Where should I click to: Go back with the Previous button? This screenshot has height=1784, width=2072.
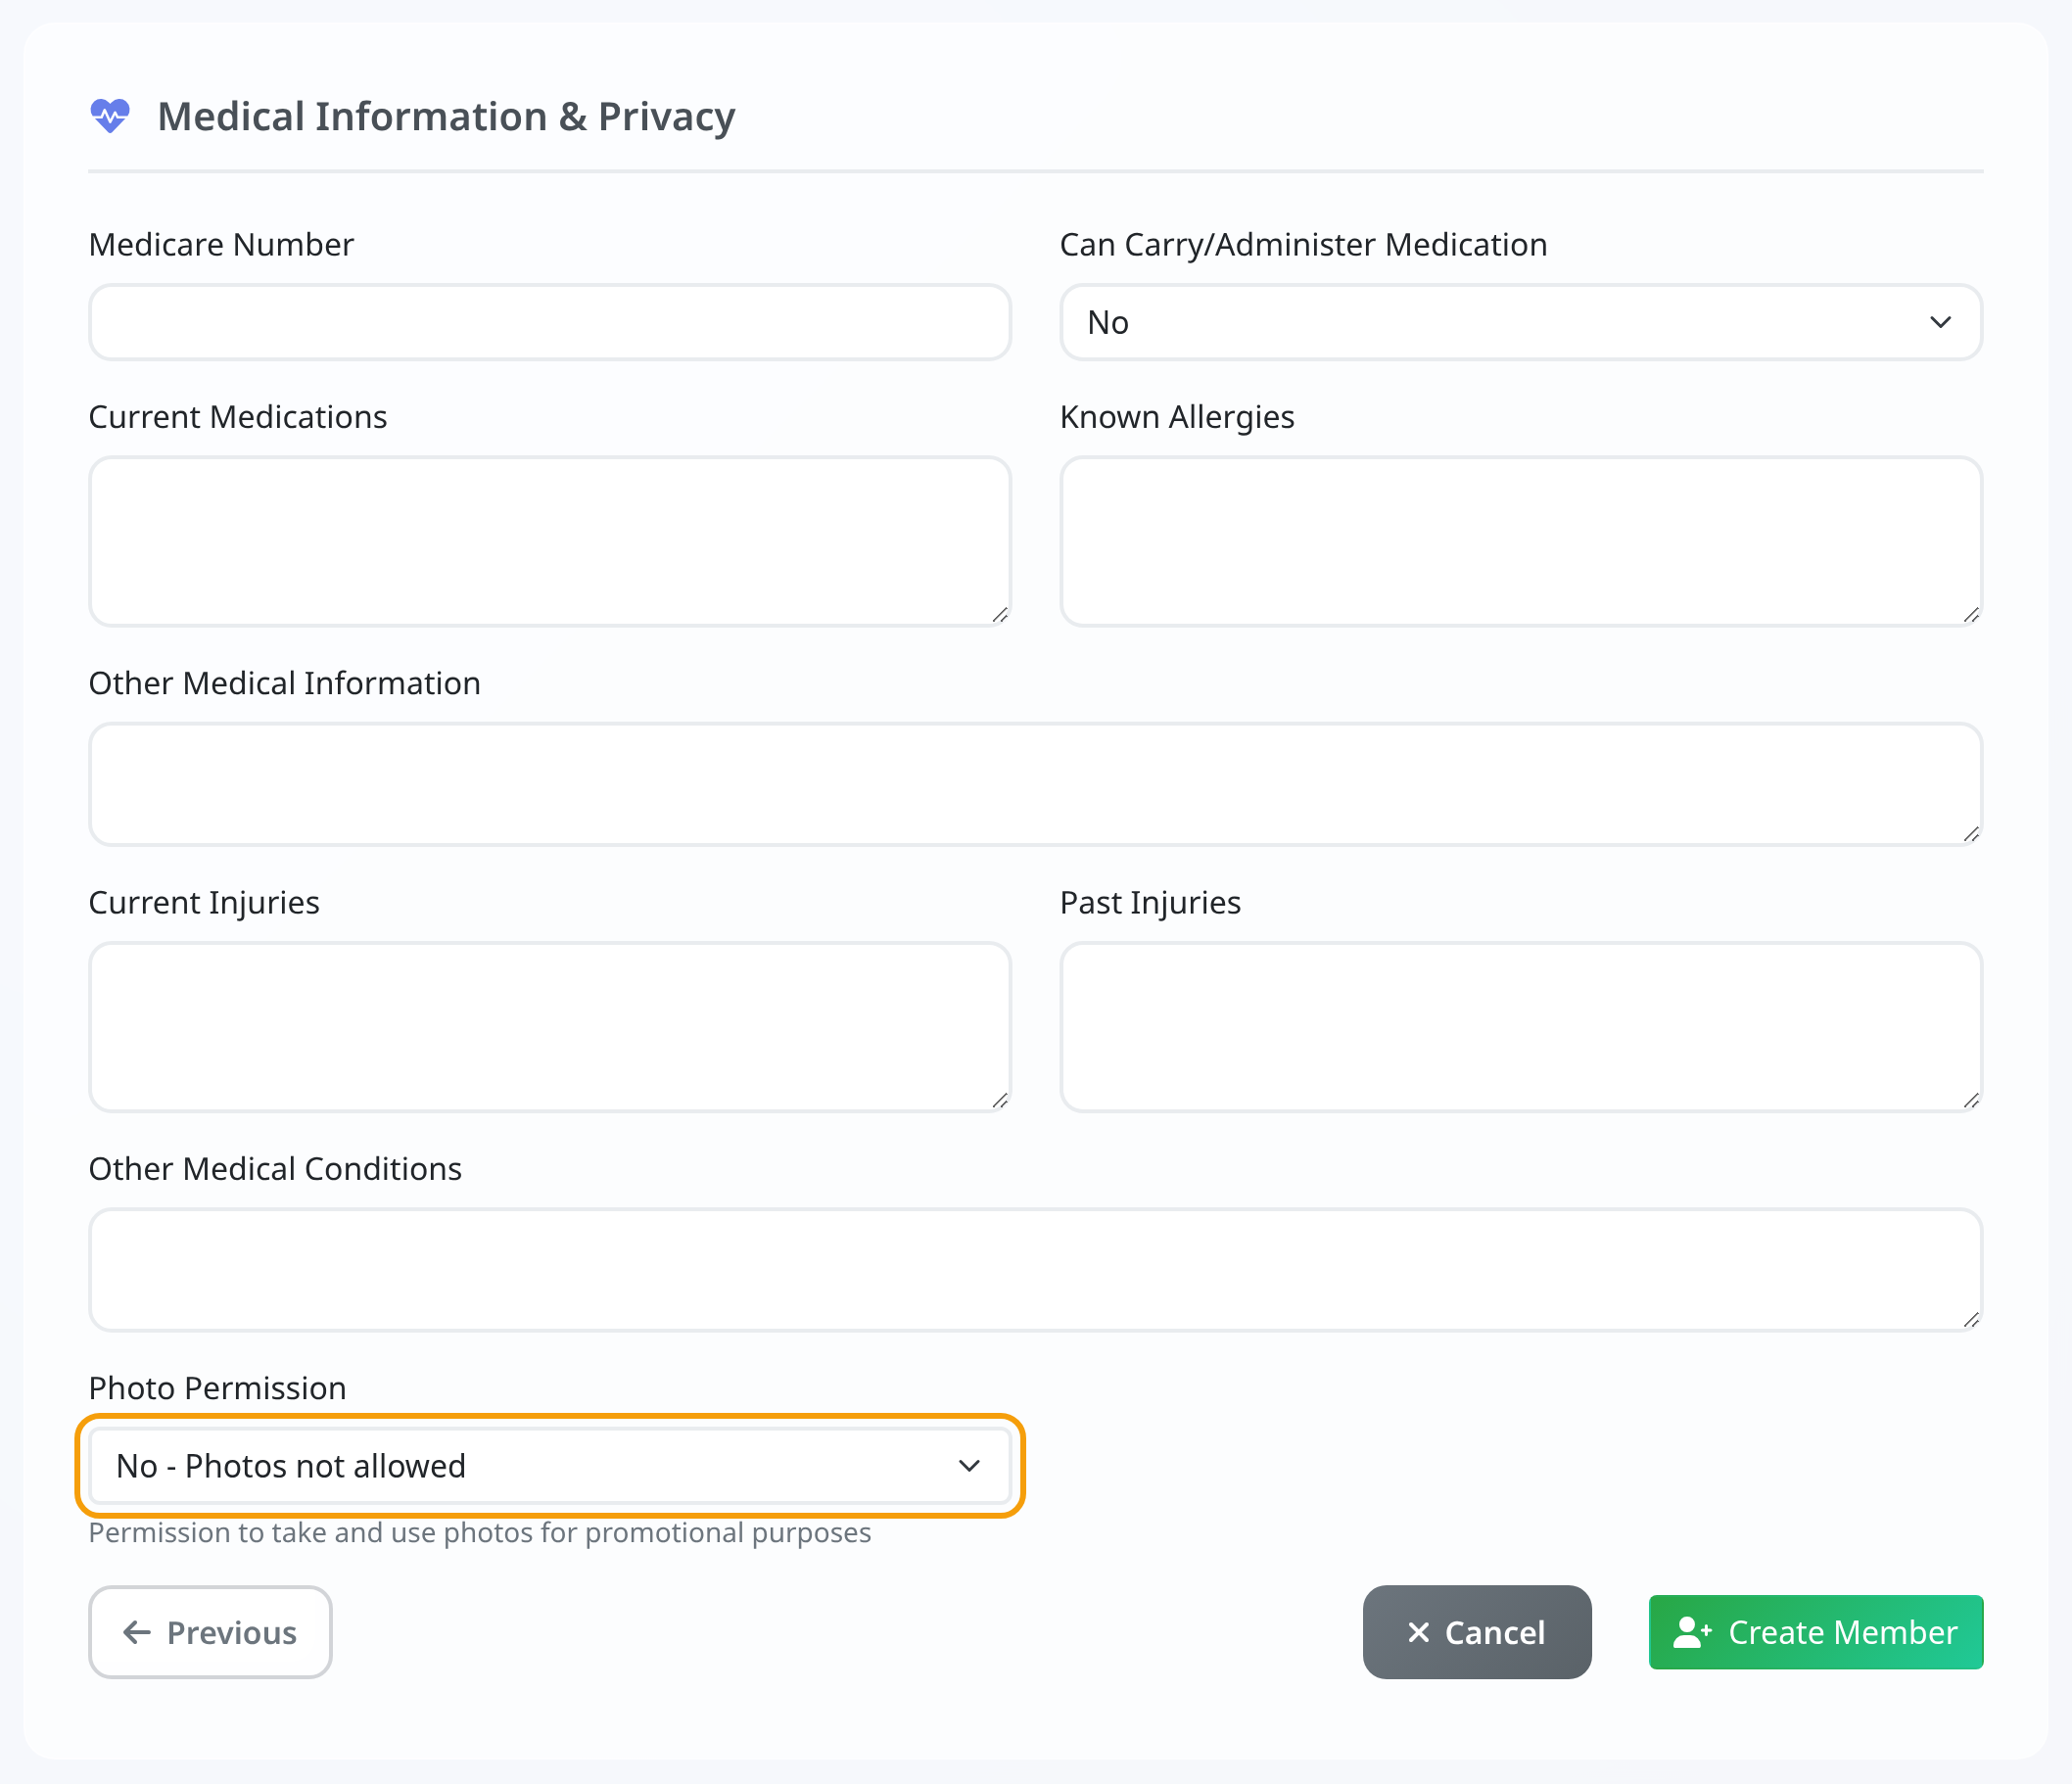[210, 1632]
